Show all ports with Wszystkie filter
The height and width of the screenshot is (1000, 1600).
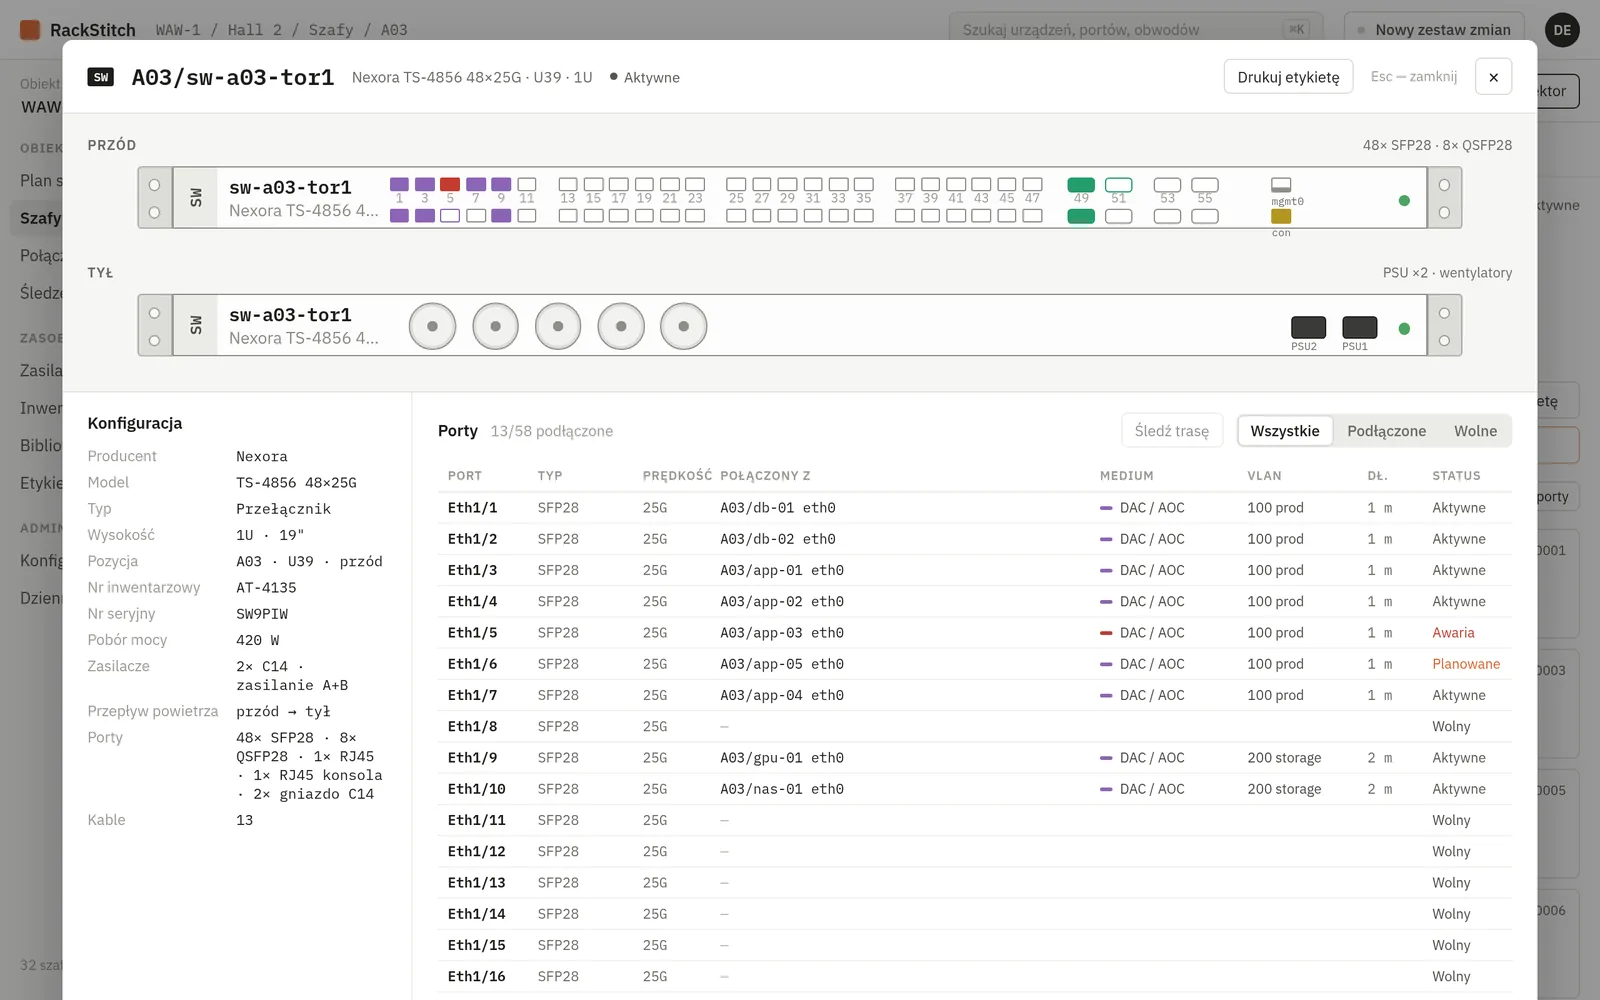tap(1285, 431)
